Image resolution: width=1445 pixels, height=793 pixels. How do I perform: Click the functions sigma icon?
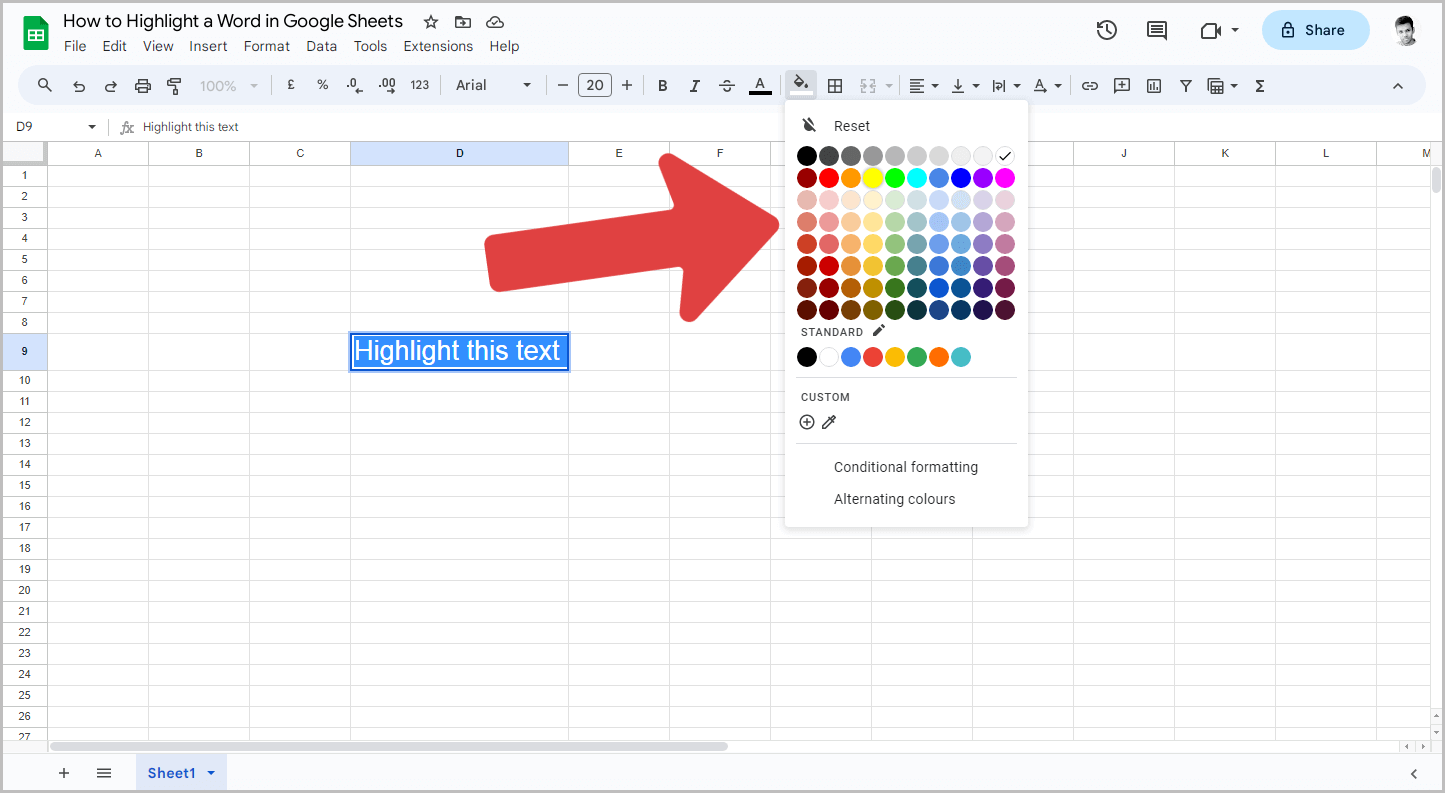click(1260, 86)
